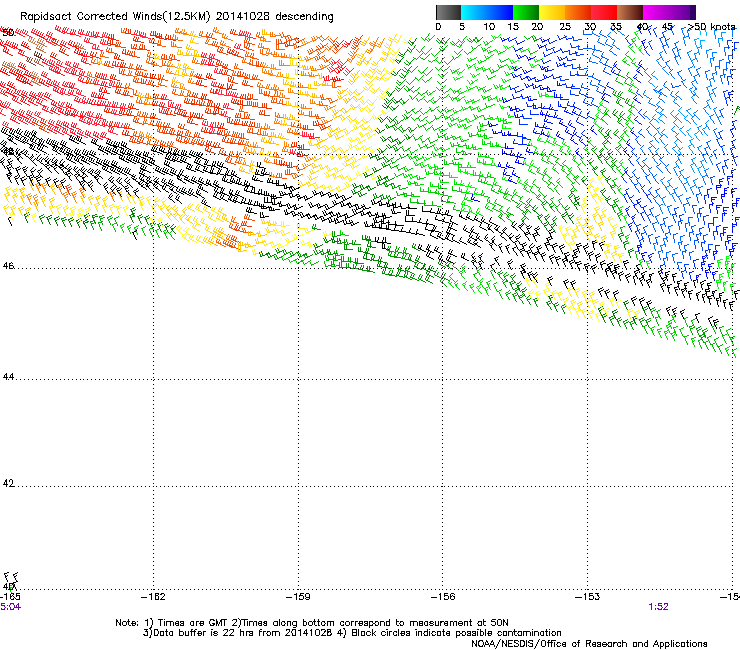Click the longitude label '-165'

[10, 597]
